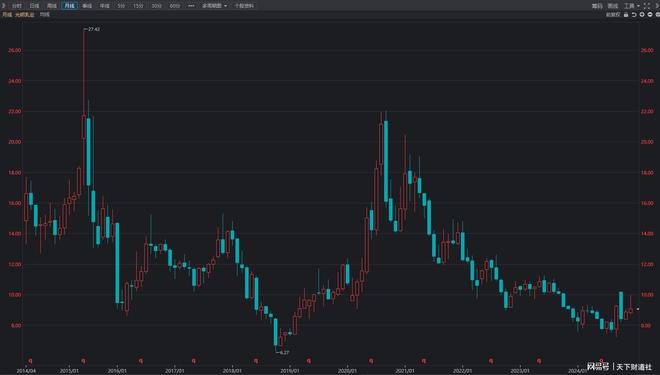Click the zoom-in plus circle icon
Image resolution: width=660 pixels, height=375 pixels.
coord(642,14)
